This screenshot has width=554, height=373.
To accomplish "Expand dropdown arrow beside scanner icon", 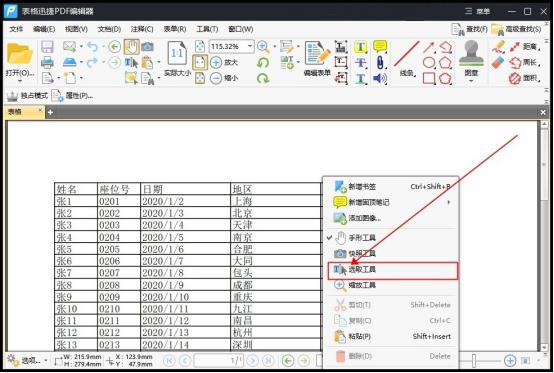I will coord(81,63).
